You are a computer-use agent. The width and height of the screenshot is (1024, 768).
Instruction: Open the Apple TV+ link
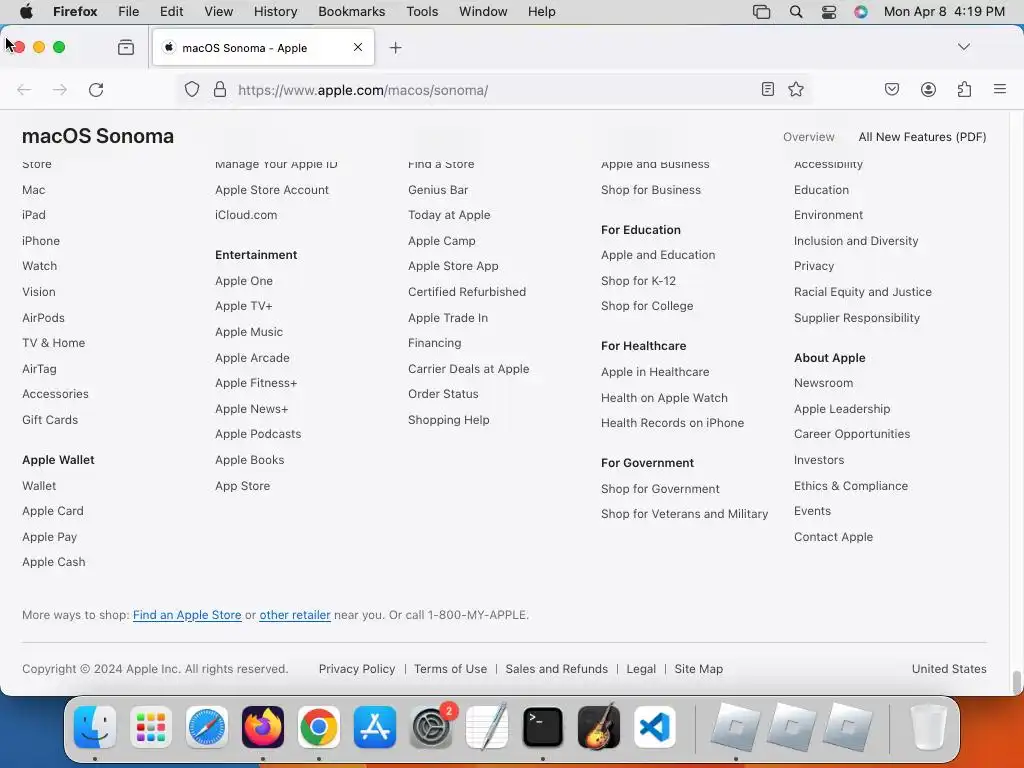pos(244,306)
